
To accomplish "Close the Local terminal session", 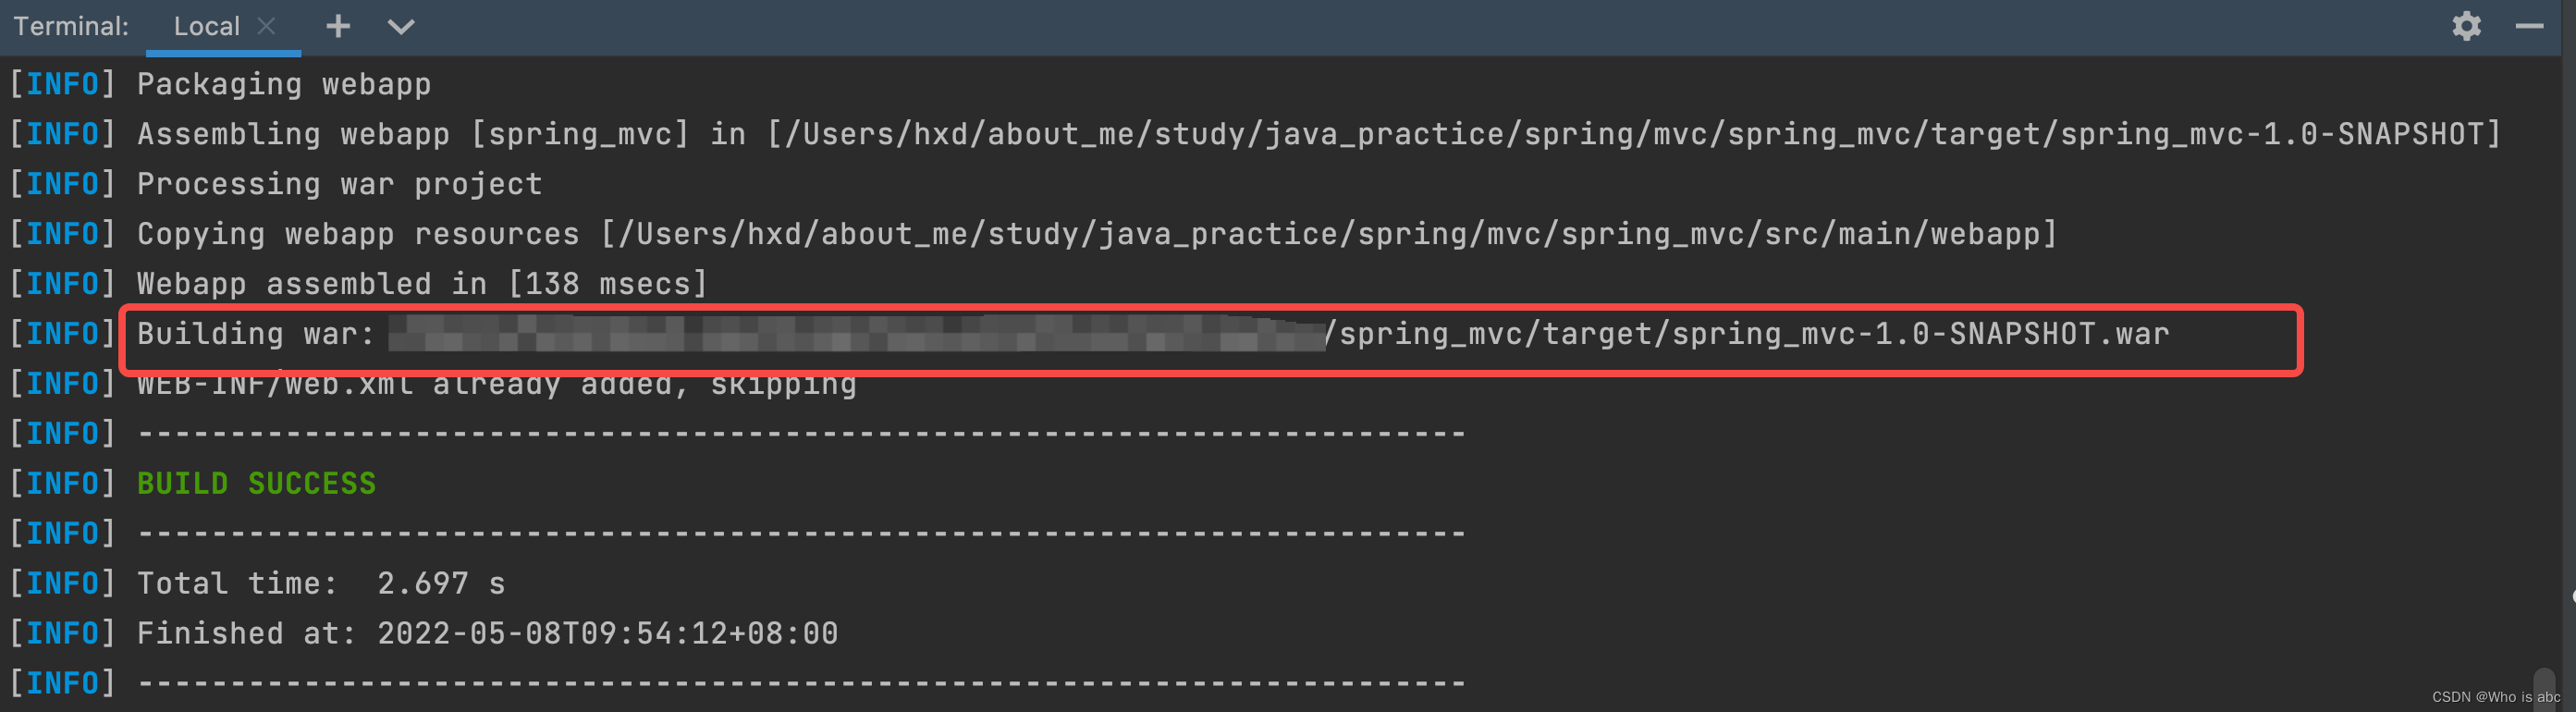I will pyautogui.click(x=265, y=26).
